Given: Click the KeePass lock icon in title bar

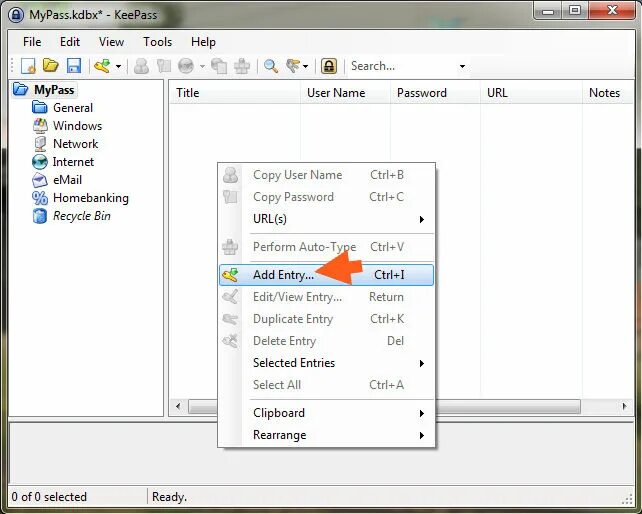Looking at the screenshot, I should tap(16, 15).
